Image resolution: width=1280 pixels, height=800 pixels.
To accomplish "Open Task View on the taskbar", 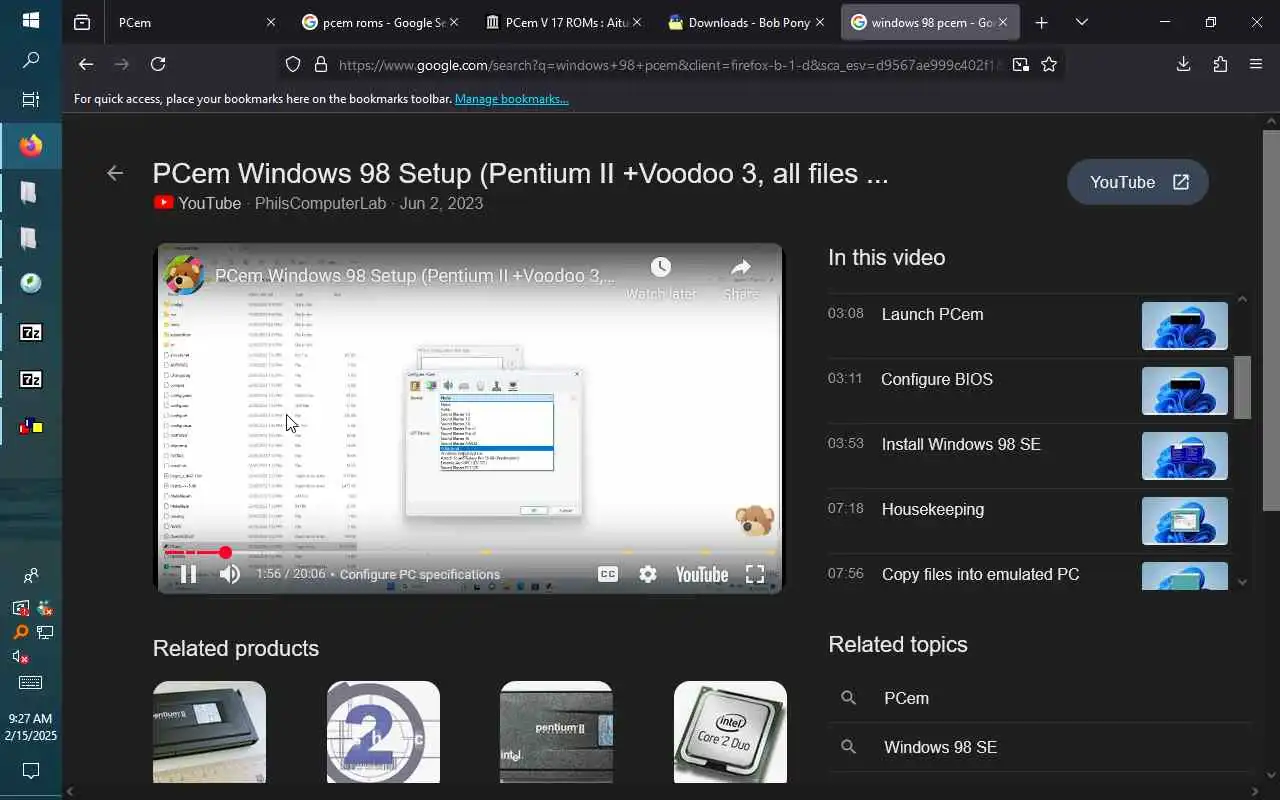I will (31, 100).
